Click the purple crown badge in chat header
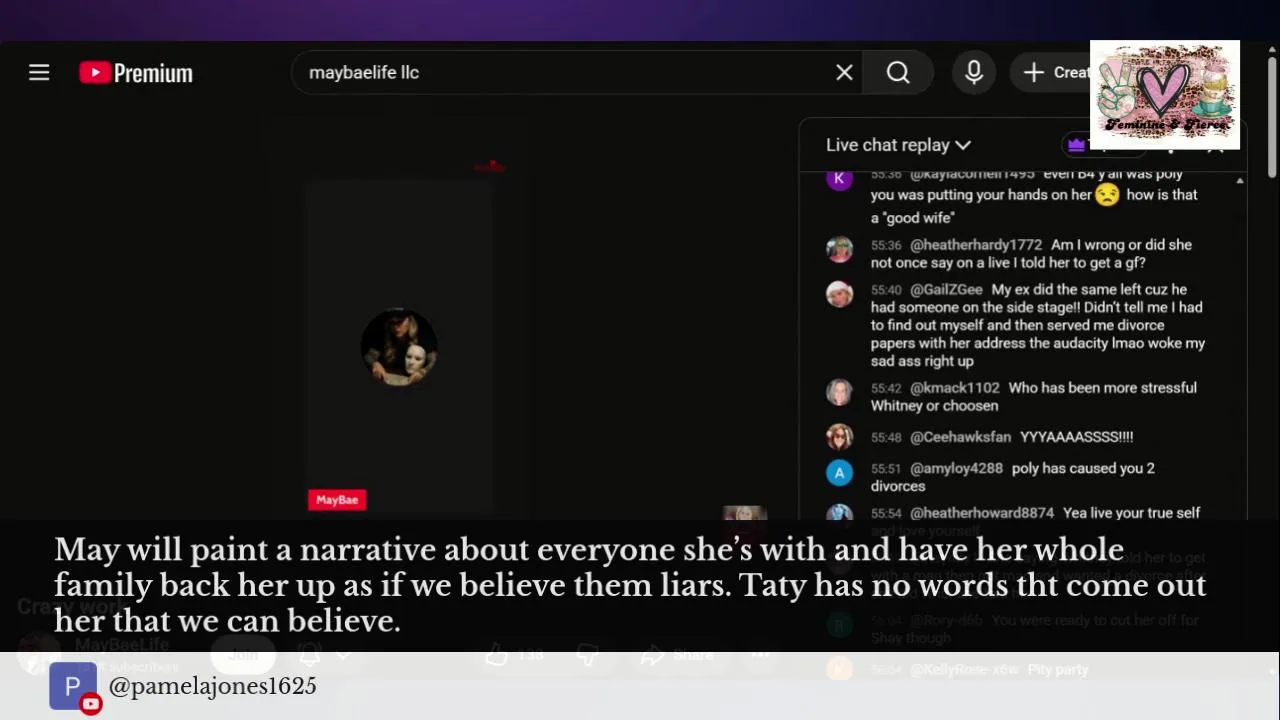 click(1076, 145)
